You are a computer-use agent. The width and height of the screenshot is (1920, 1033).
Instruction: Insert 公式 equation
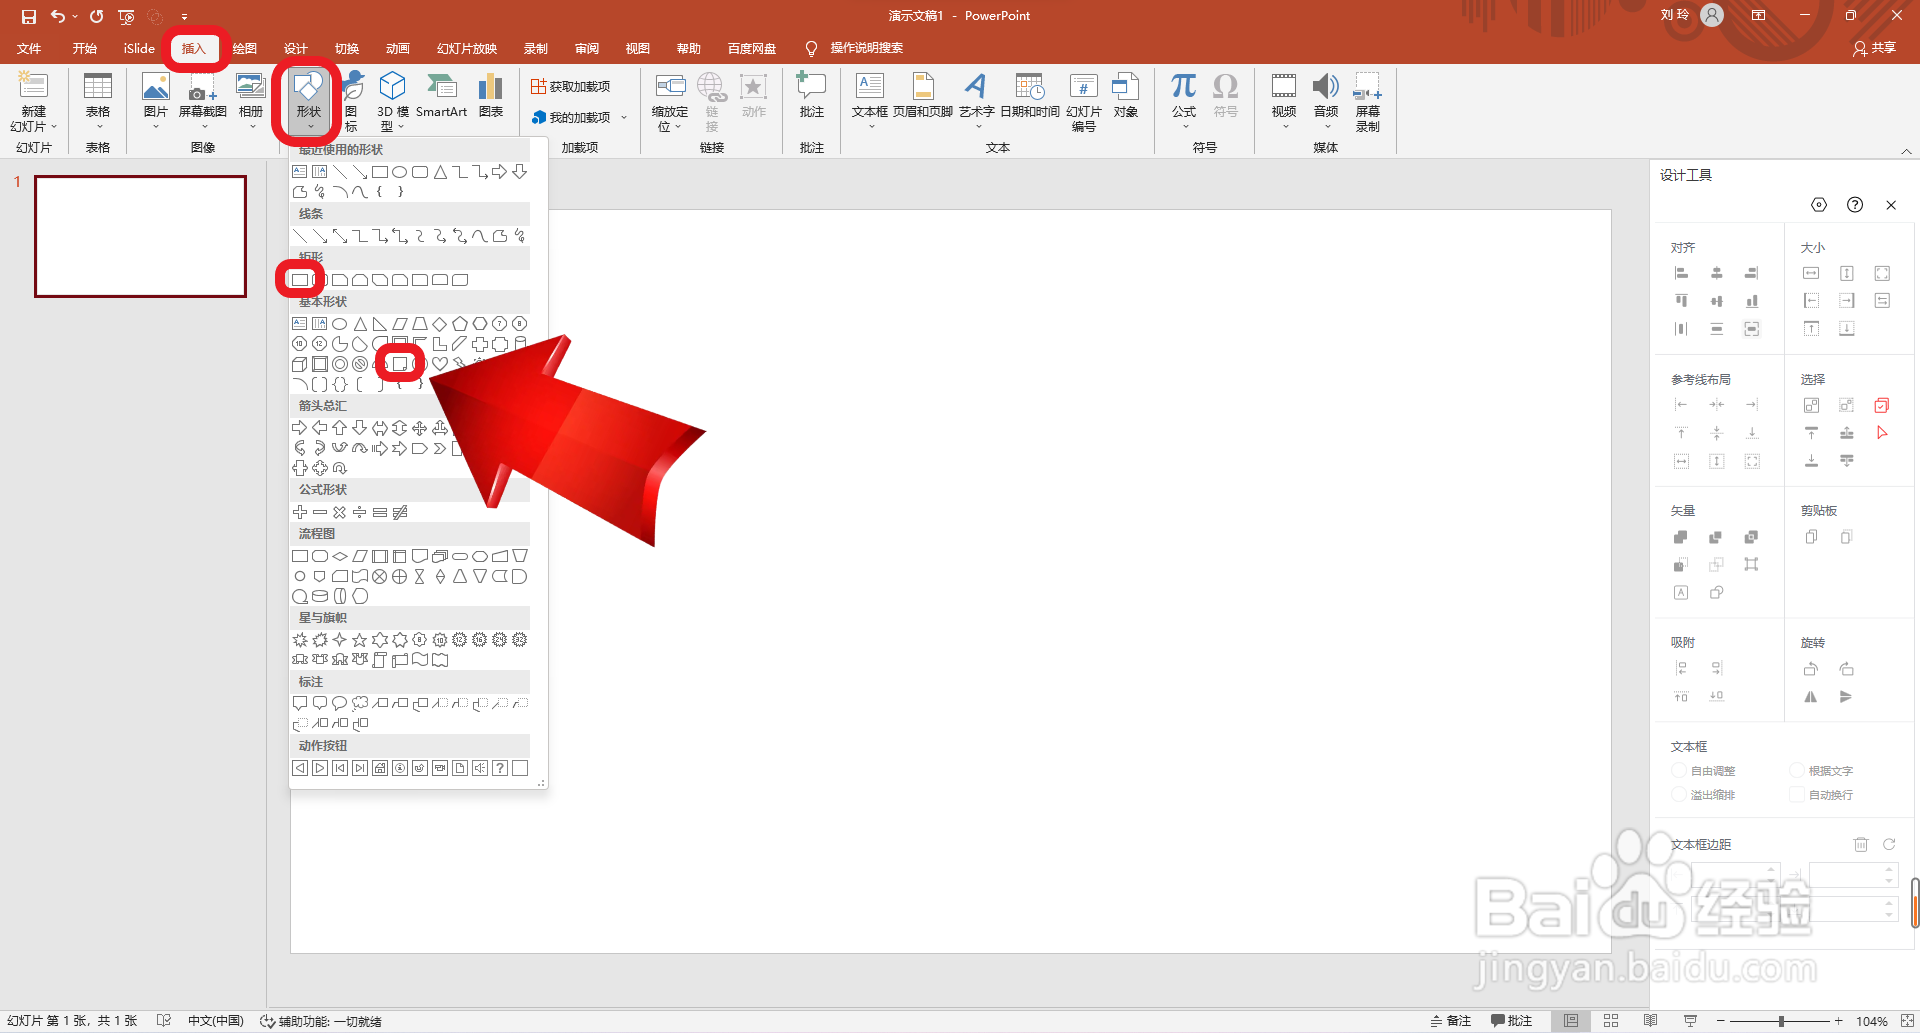(1184, 100)
